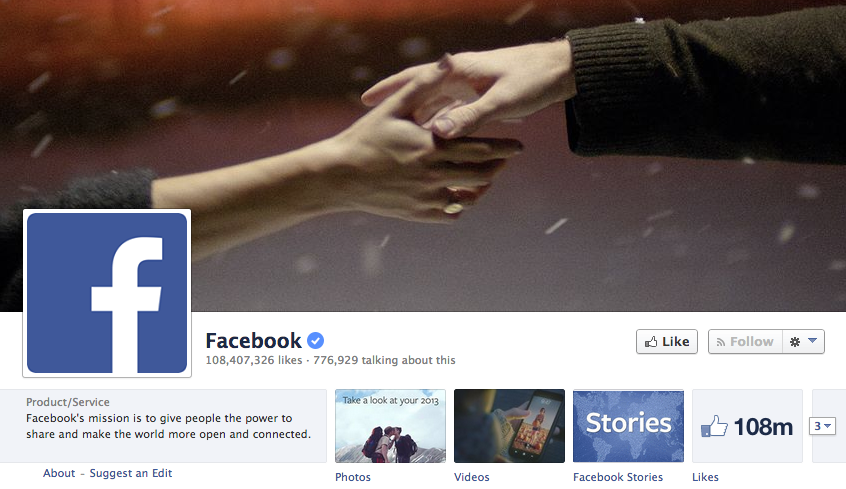Click the Facebook Stories label link
Image resolution: width=846 pixels, height=489 pixels.
[x=618, y=477]
